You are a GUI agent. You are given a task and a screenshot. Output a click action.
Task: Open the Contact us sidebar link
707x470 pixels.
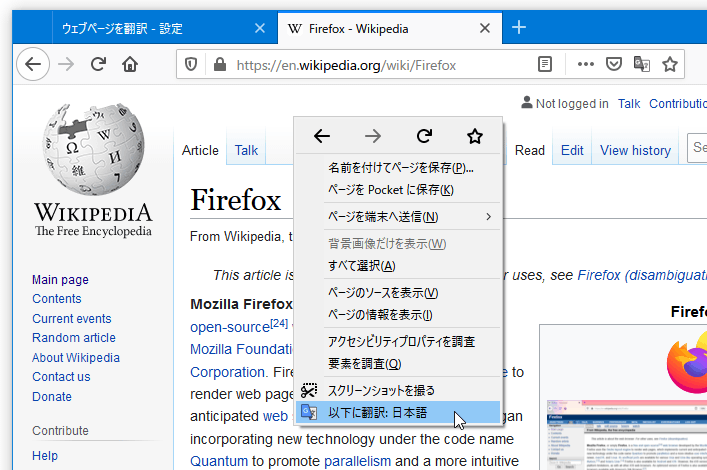coord(61,377)
